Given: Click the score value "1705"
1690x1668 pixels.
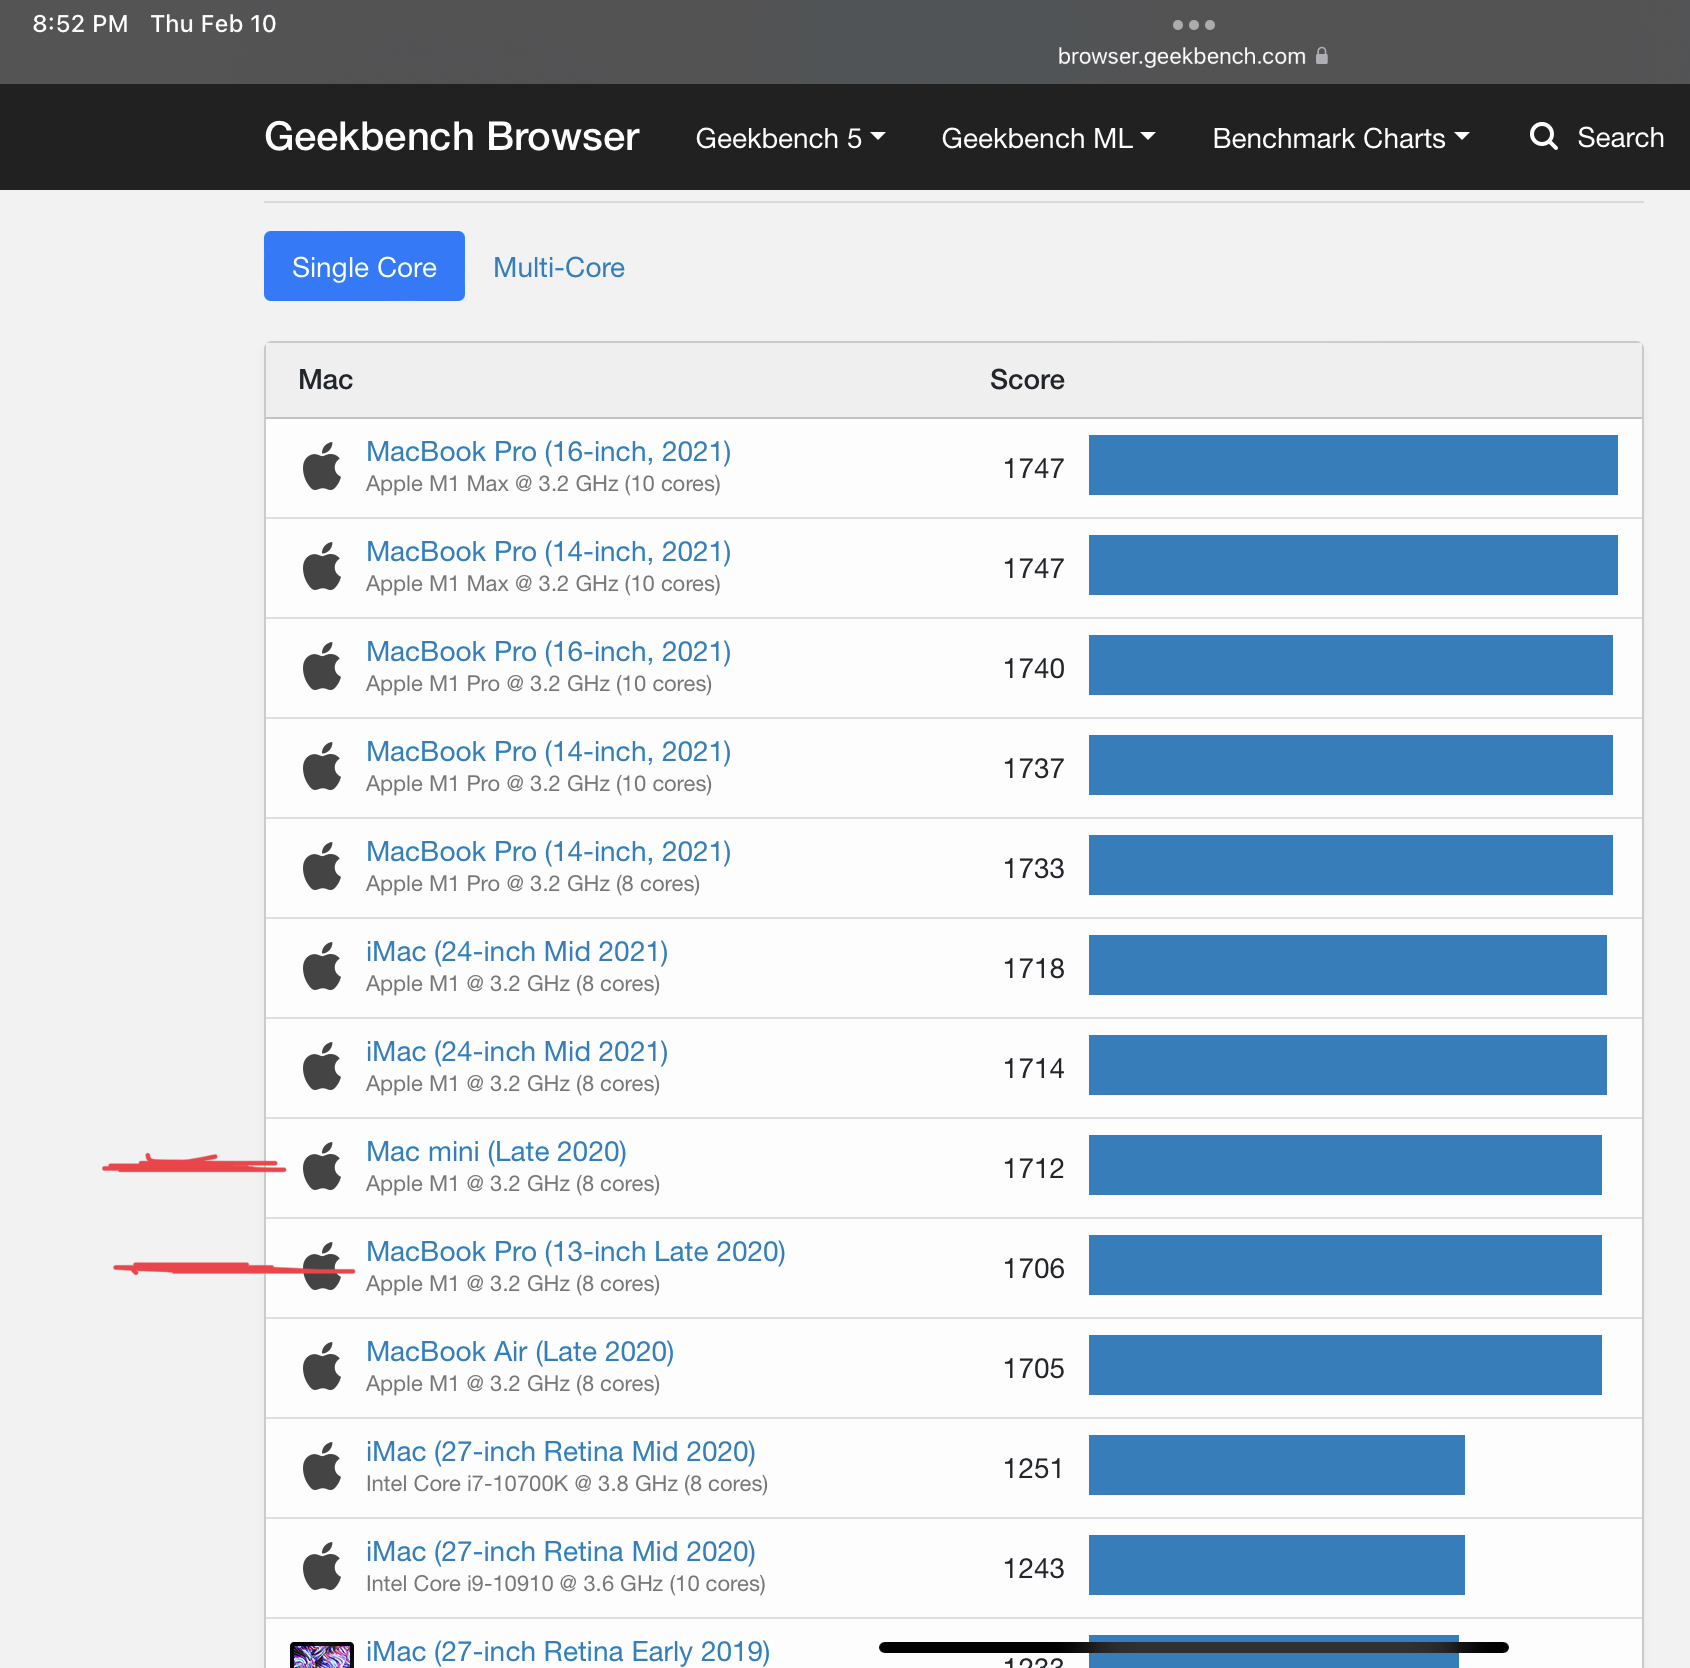Looking at the screenshot, I should pos(1034,1368).
